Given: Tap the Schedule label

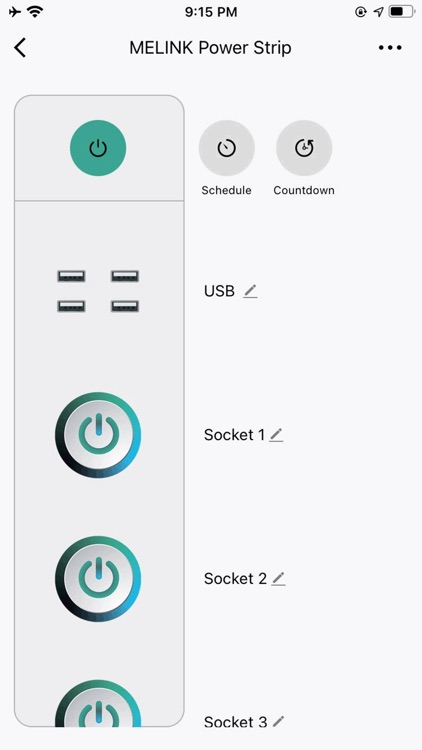Looking at the screenshot, I should [x=226, y=190].
